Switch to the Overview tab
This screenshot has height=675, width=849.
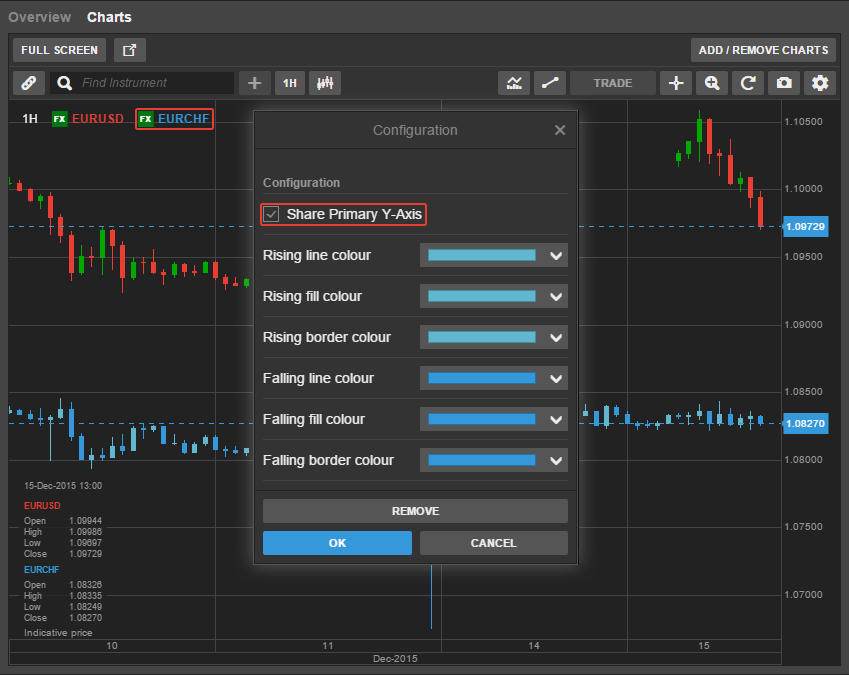tap(39, 17)
